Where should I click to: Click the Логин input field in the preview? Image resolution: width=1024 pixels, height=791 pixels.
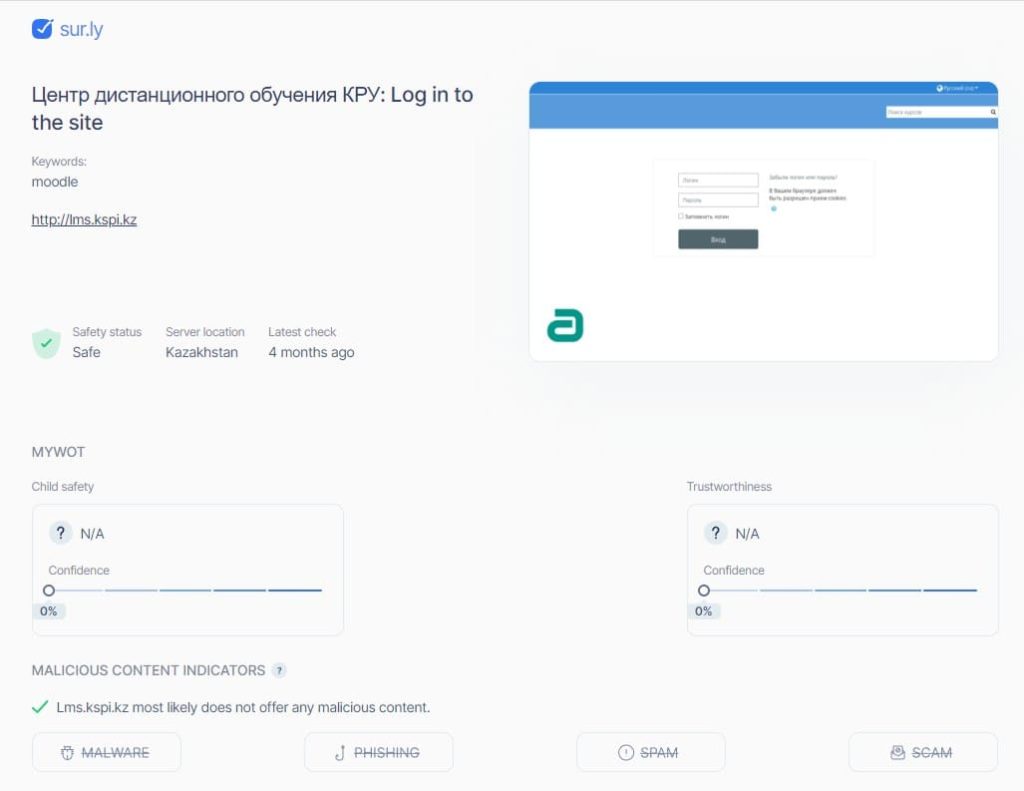[x=718, y=180]
